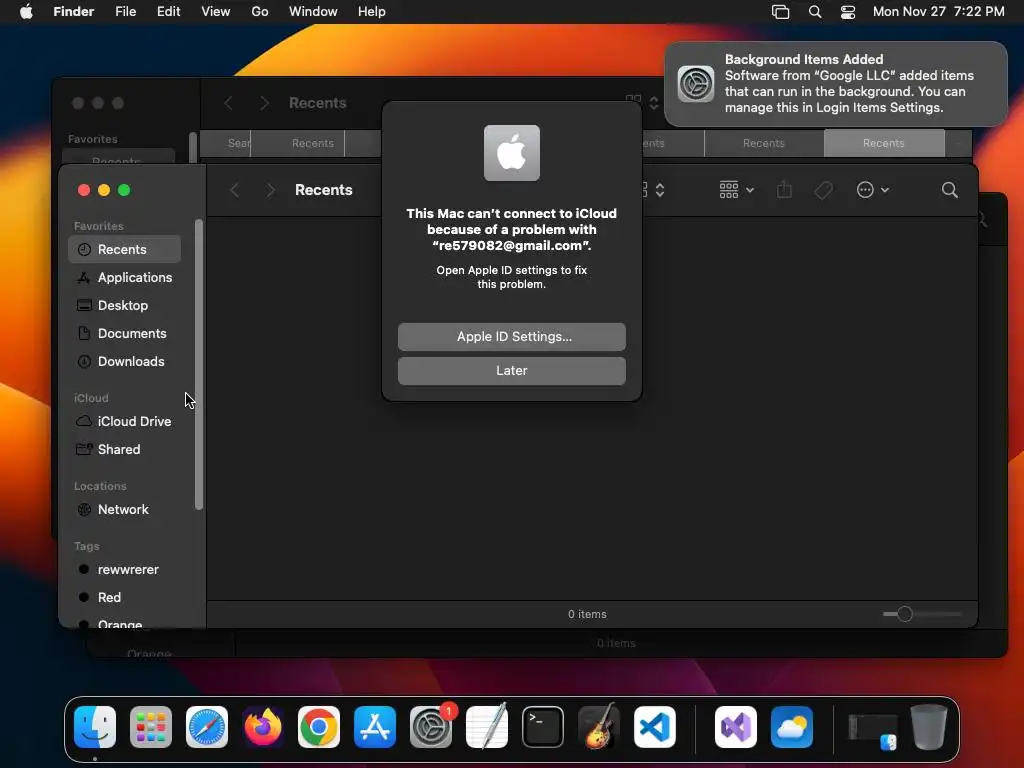
Task: Open the Edit menu
Action: tap(168, 12)
